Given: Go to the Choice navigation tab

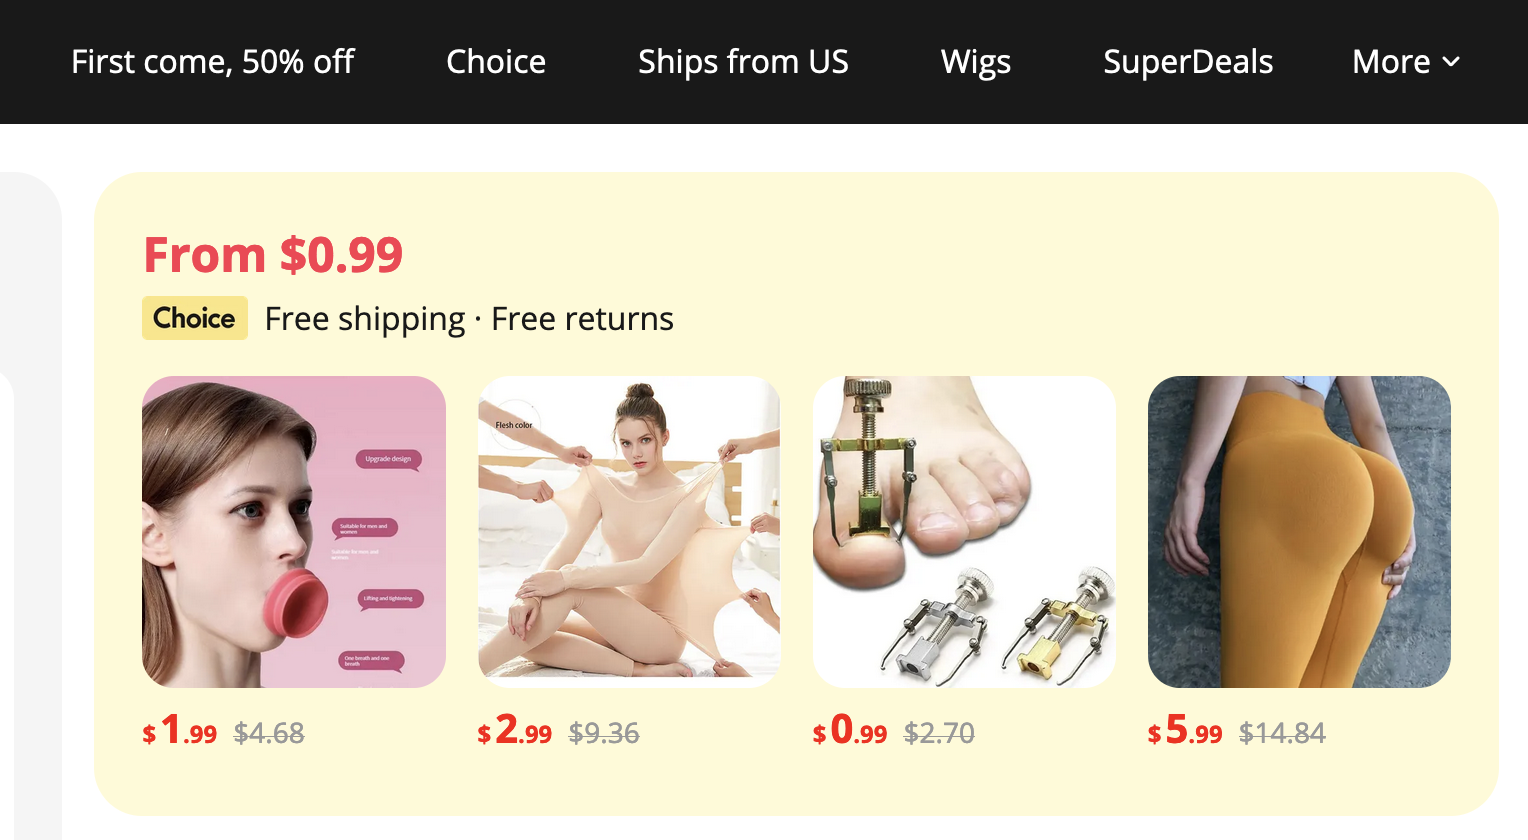Looking at the screenshot, I should [496, 62].
